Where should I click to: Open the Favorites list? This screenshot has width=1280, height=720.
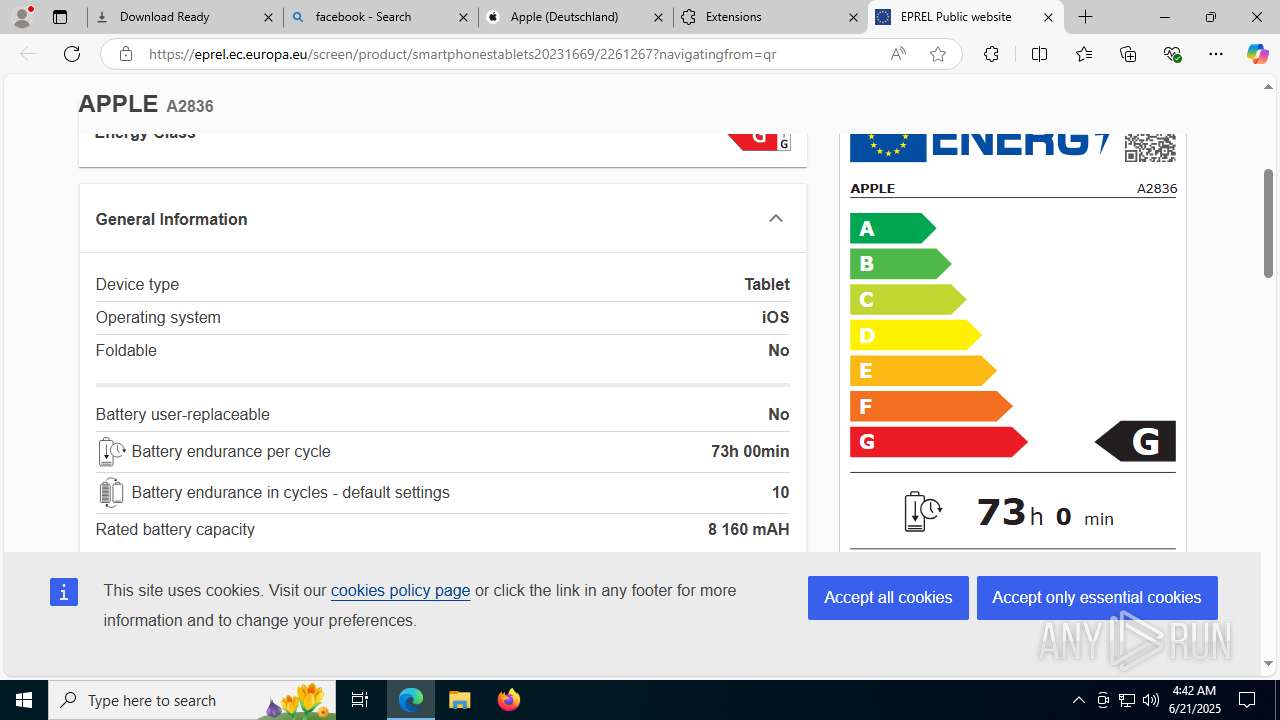tap(1084, 54)
